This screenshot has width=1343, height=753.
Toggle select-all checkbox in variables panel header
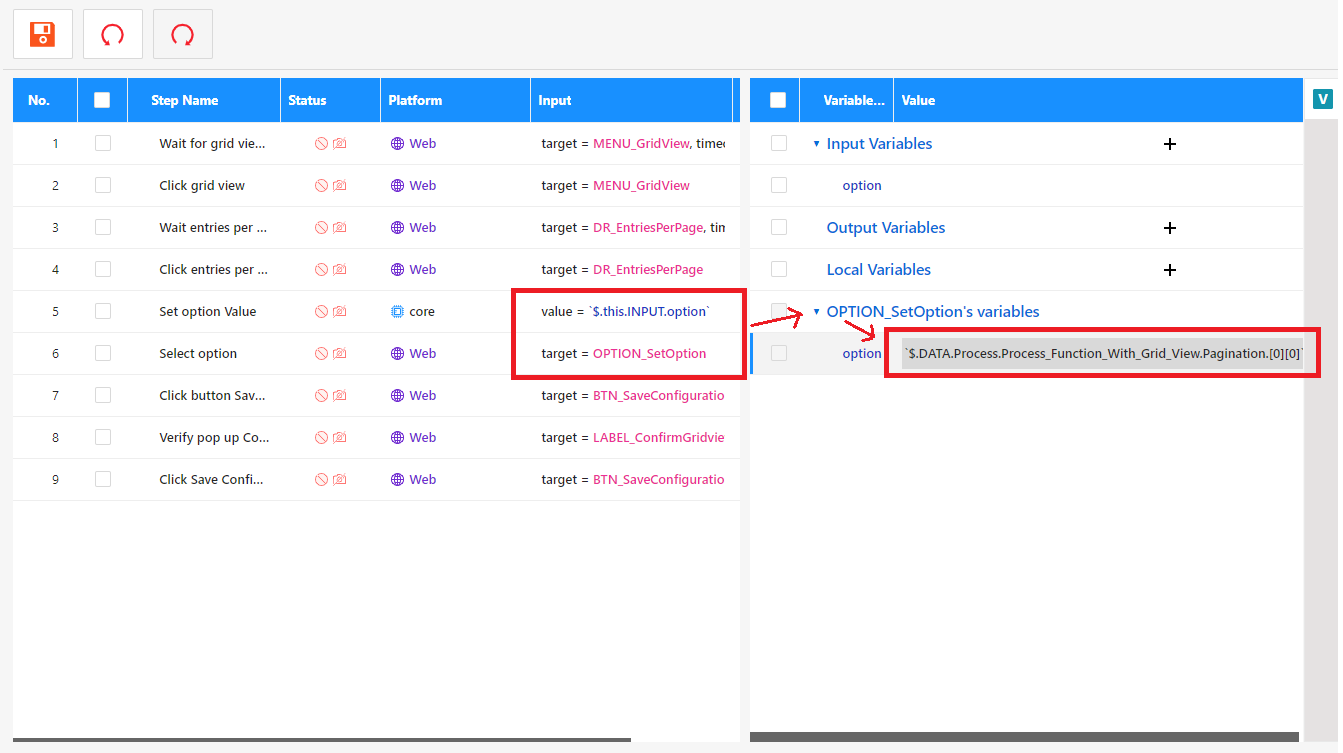point(778,100)
